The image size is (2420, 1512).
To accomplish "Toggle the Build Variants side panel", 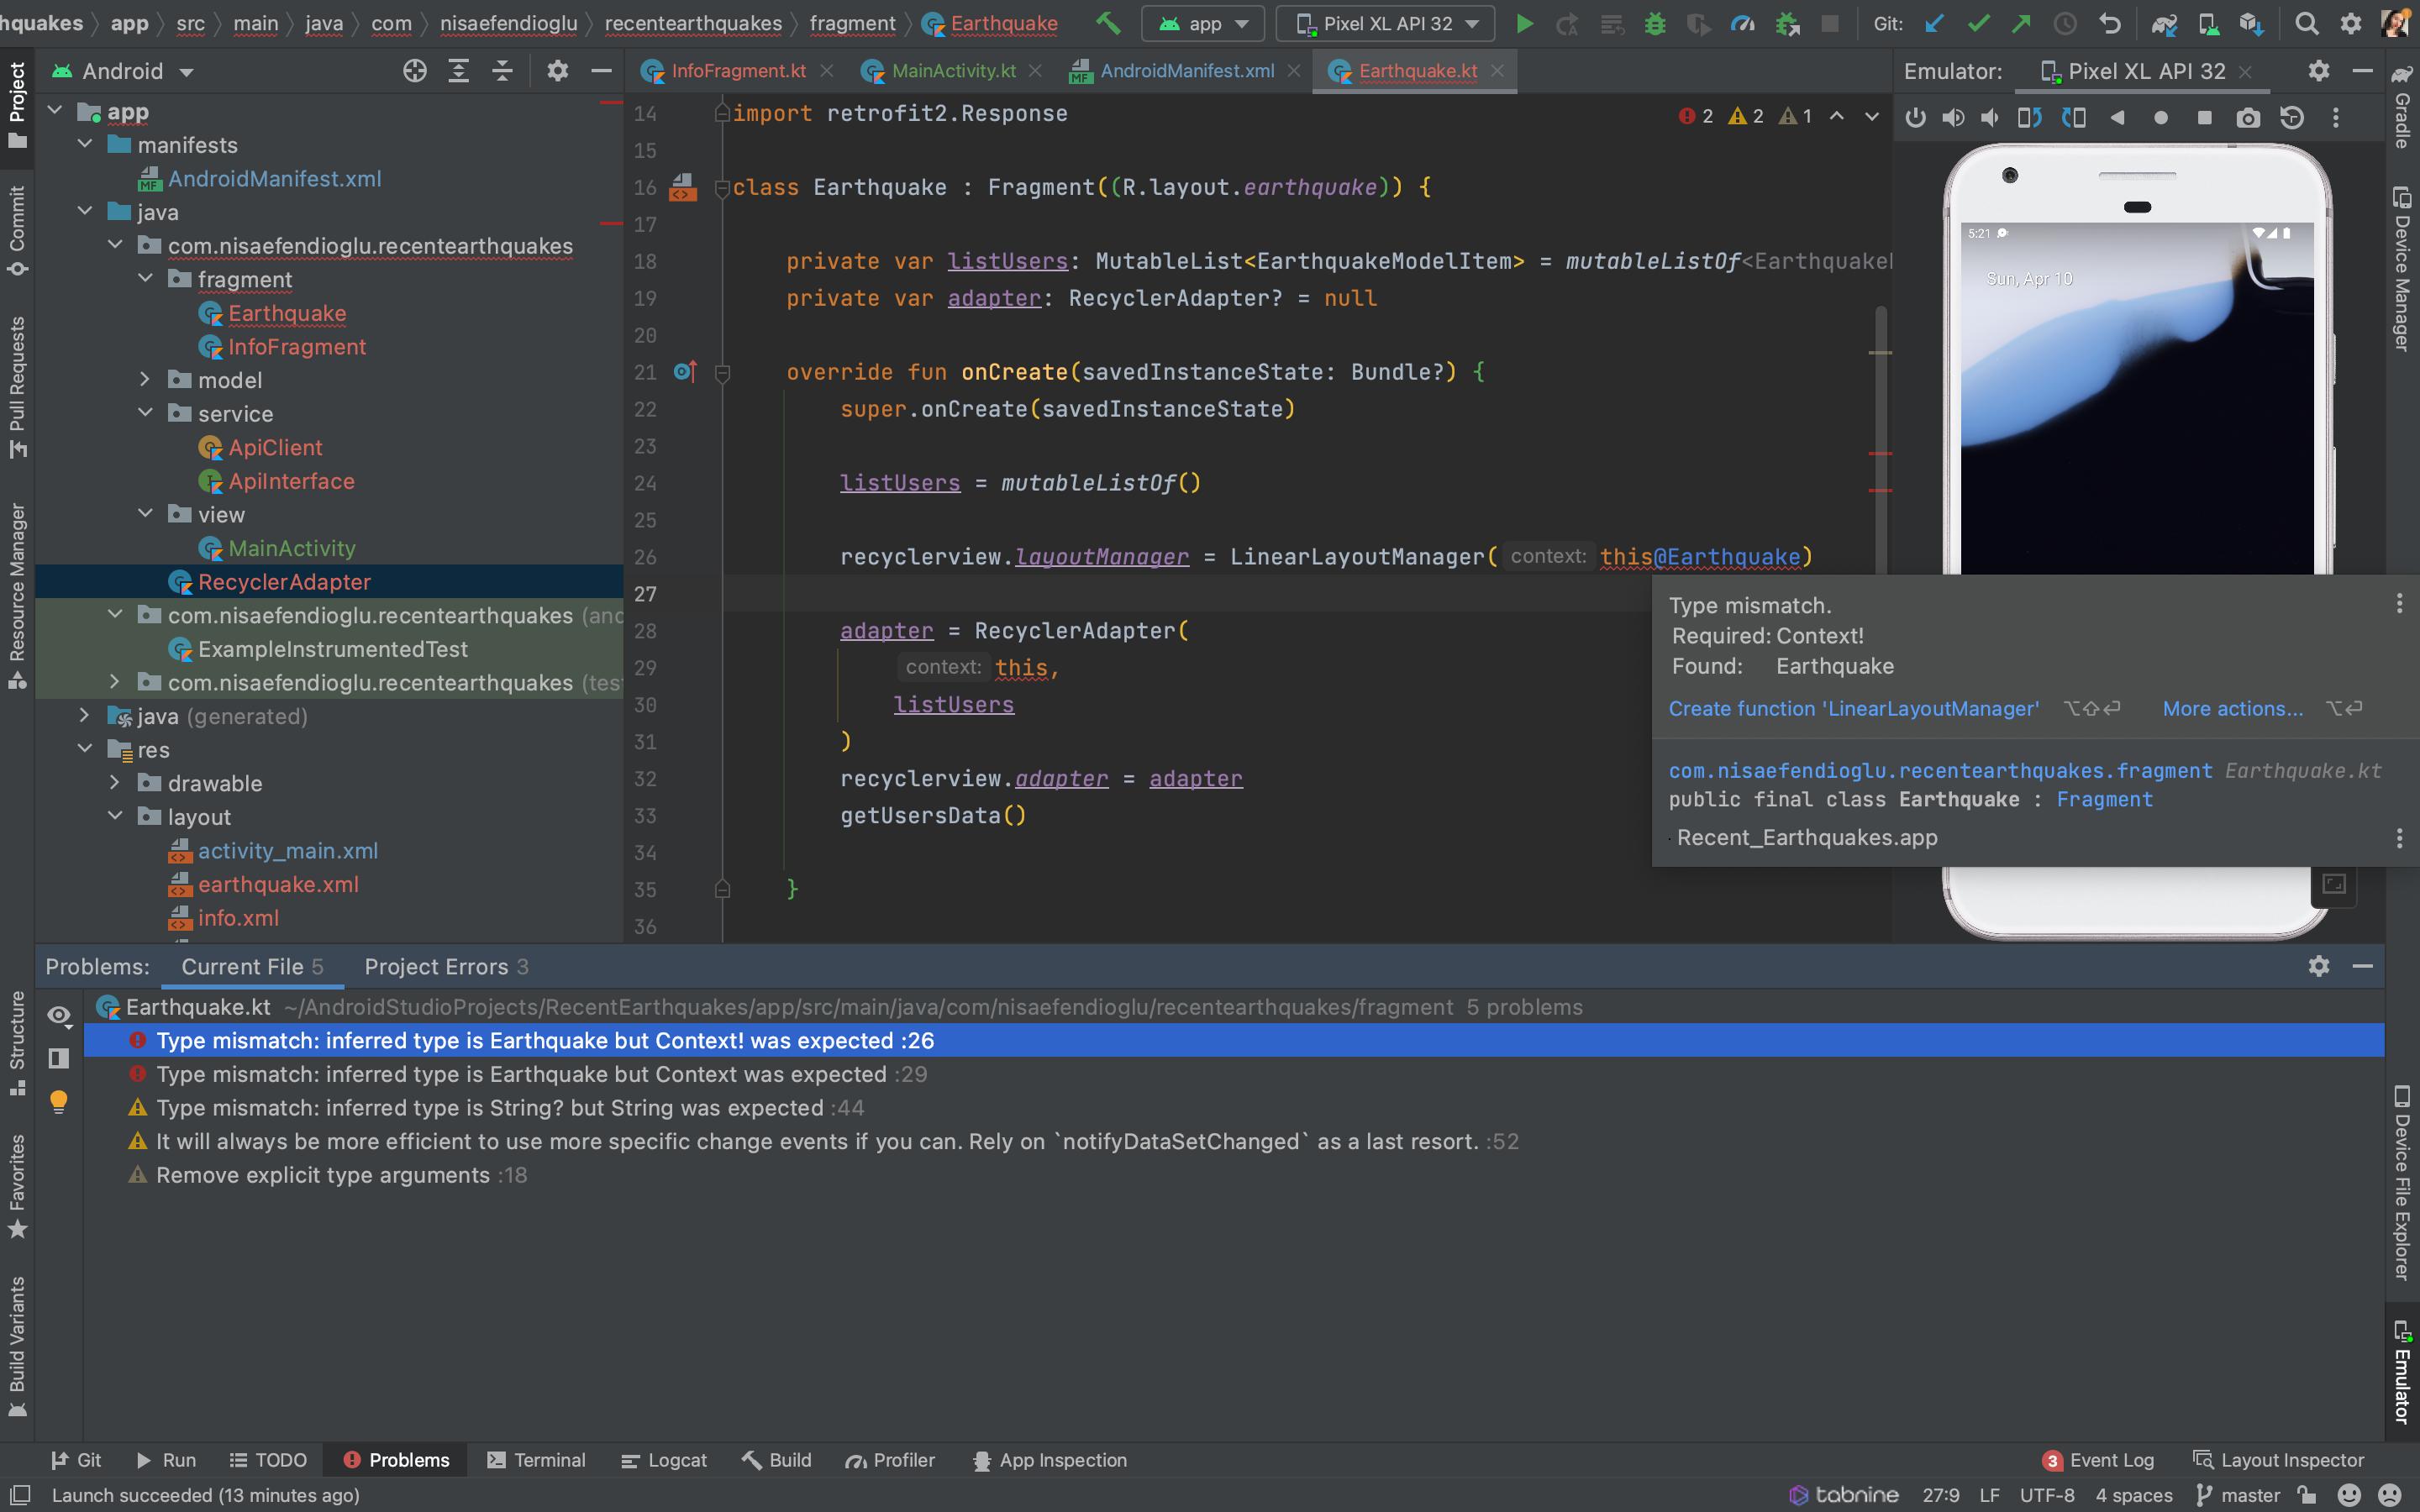I will (x=17, y=1346).
